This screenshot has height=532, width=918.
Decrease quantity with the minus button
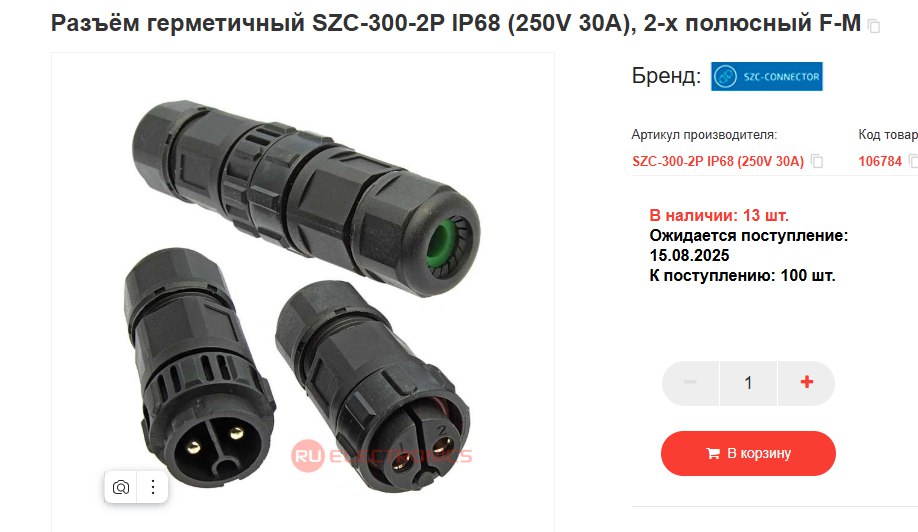[x=690, y=383]
